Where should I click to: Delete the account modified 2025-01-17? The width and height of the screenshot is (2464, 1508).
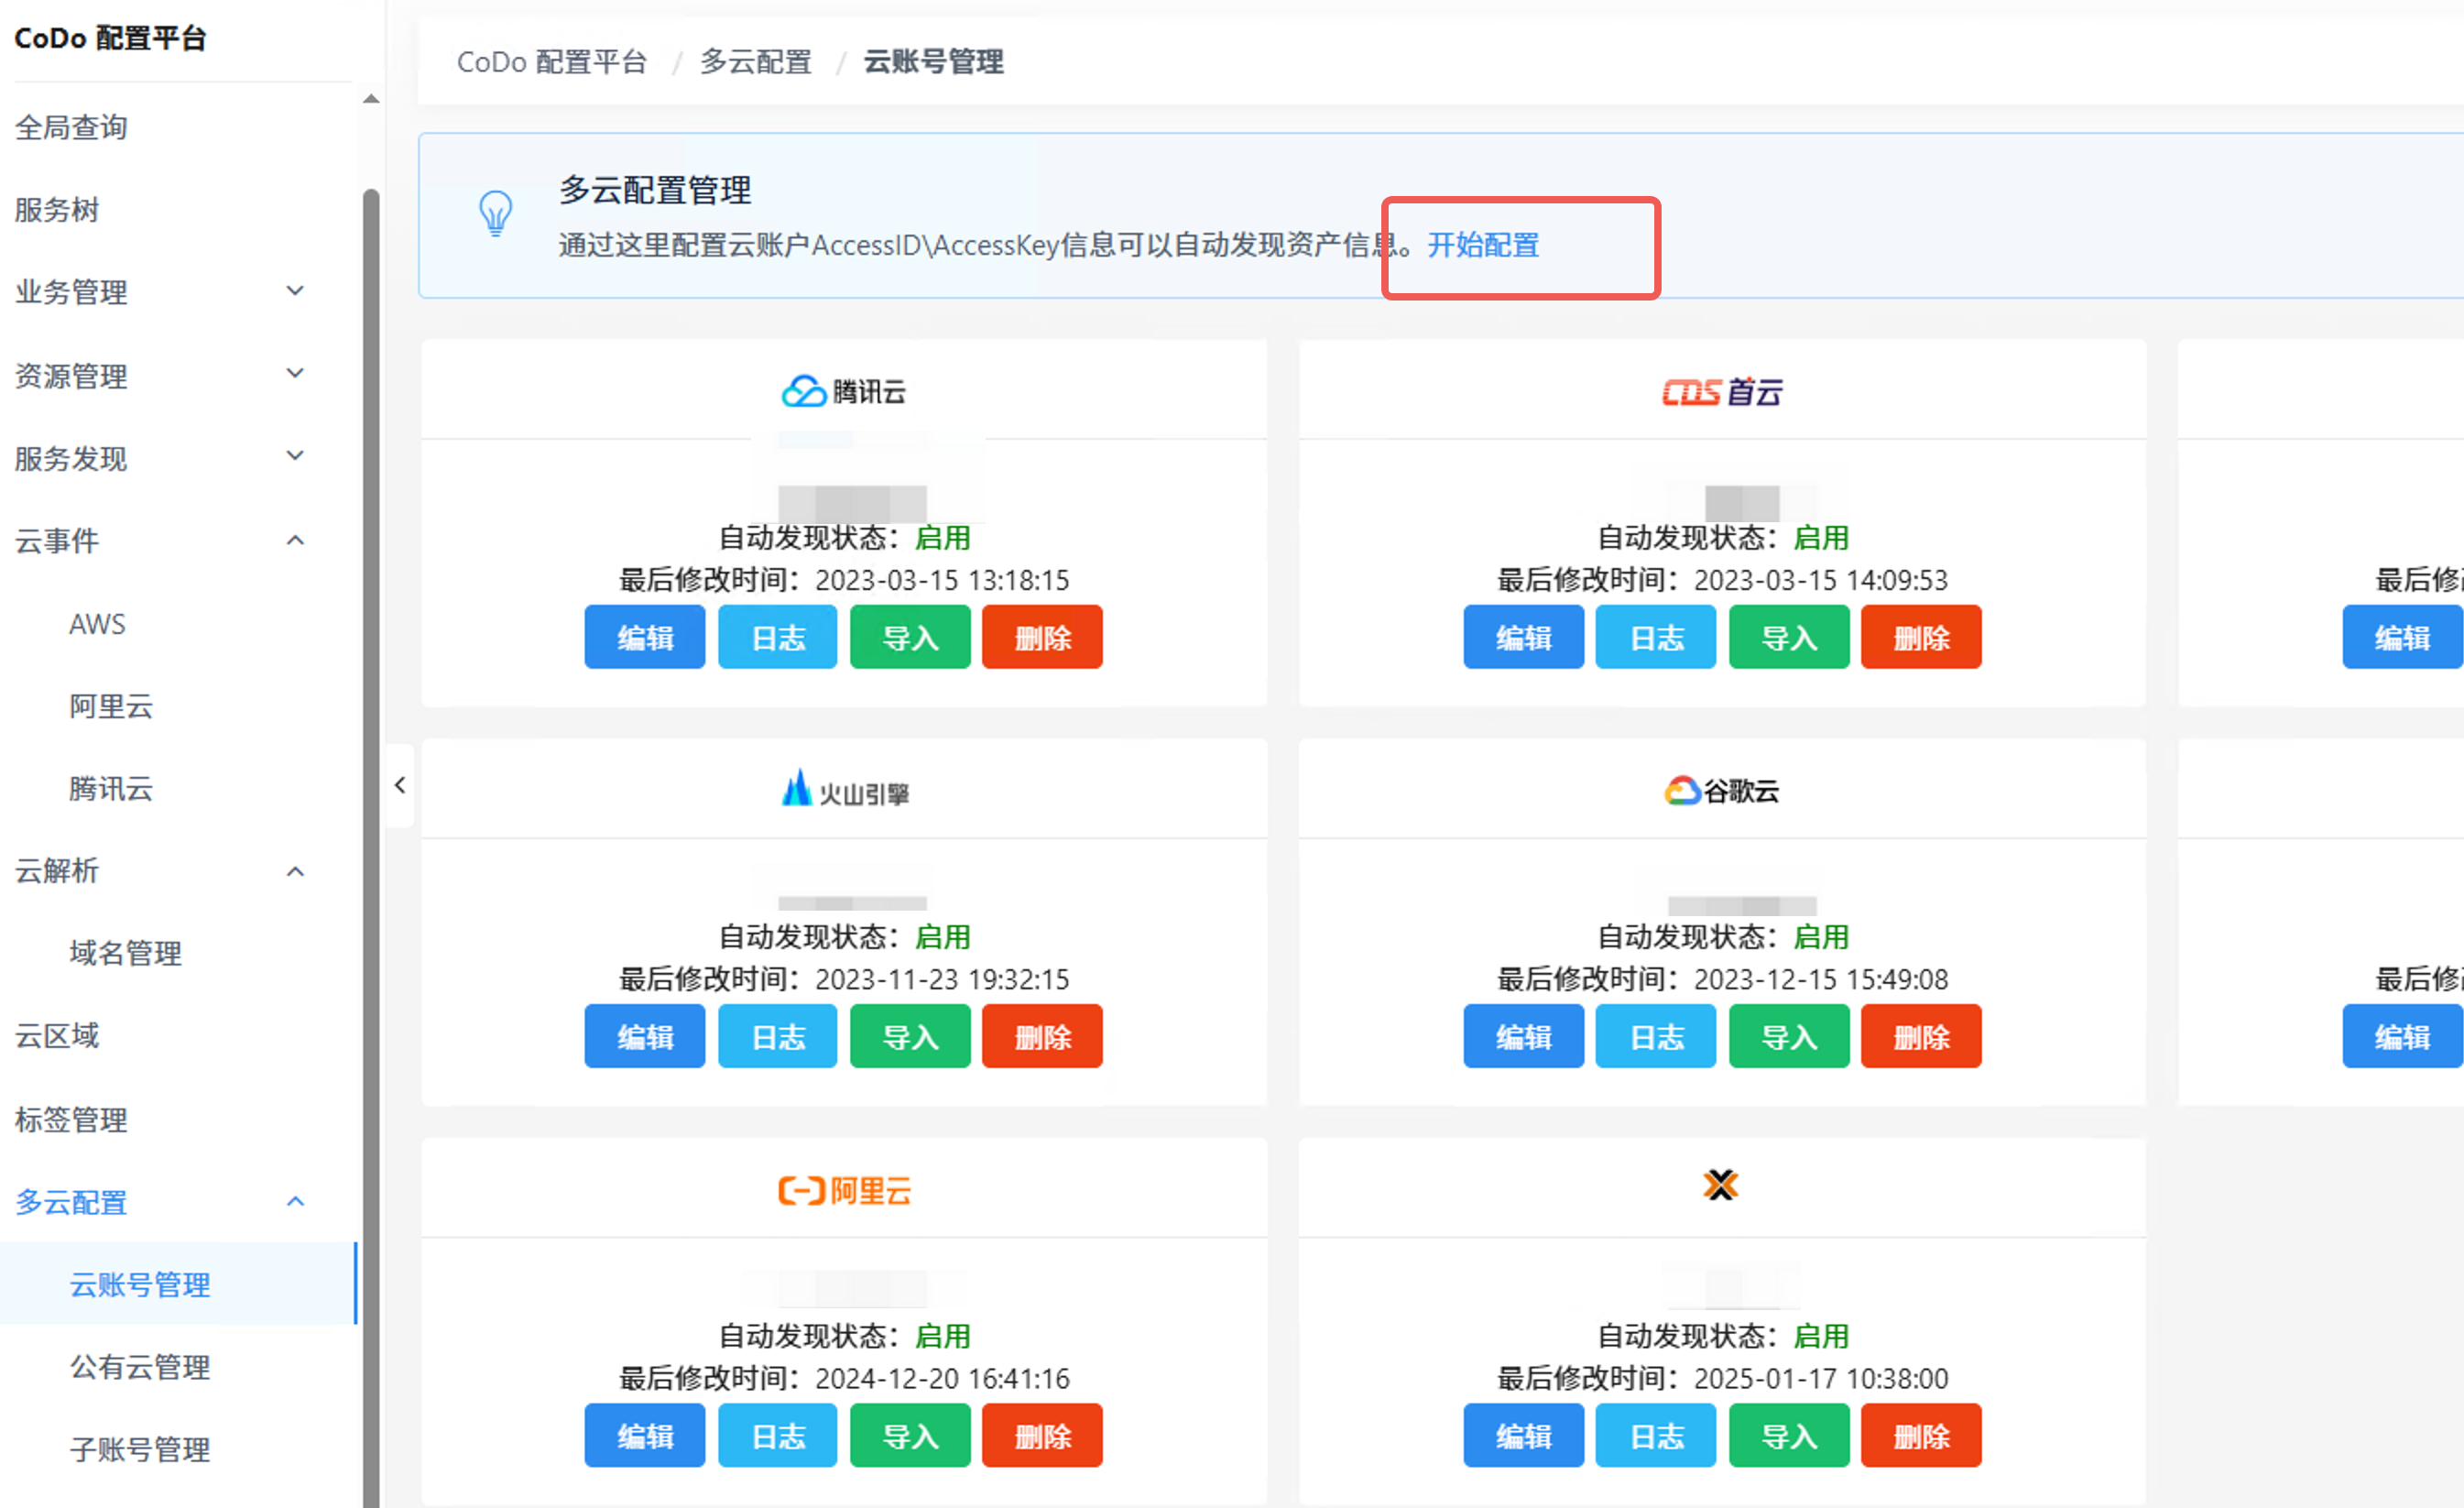pos(1921,1435)
